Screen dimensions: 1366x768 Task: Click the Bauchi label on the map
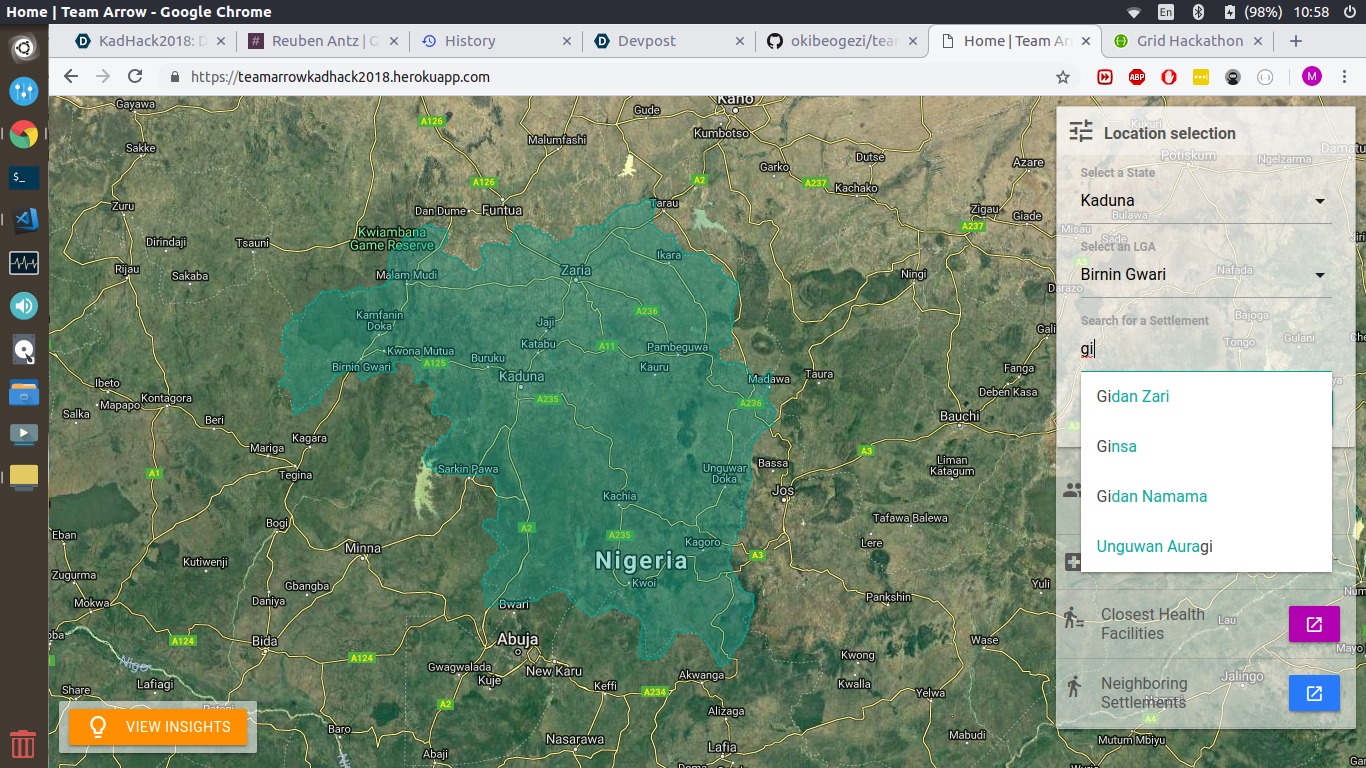point(960,415)
